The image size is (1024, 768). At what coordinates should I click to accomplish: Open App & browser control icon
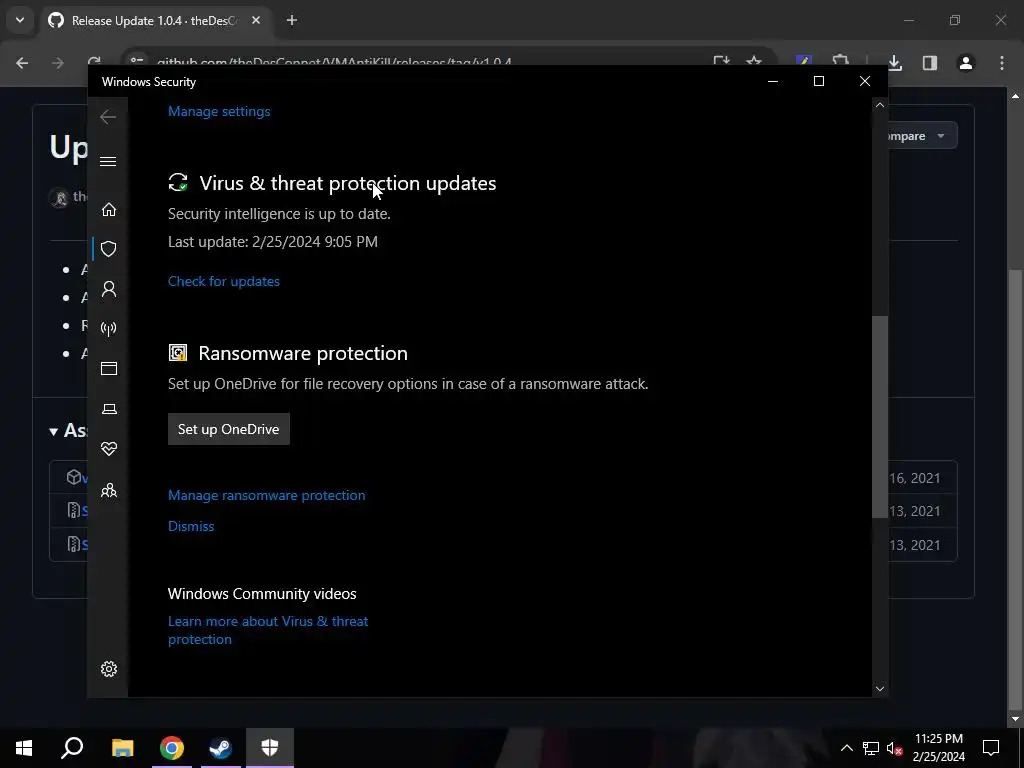coord(109,369)
